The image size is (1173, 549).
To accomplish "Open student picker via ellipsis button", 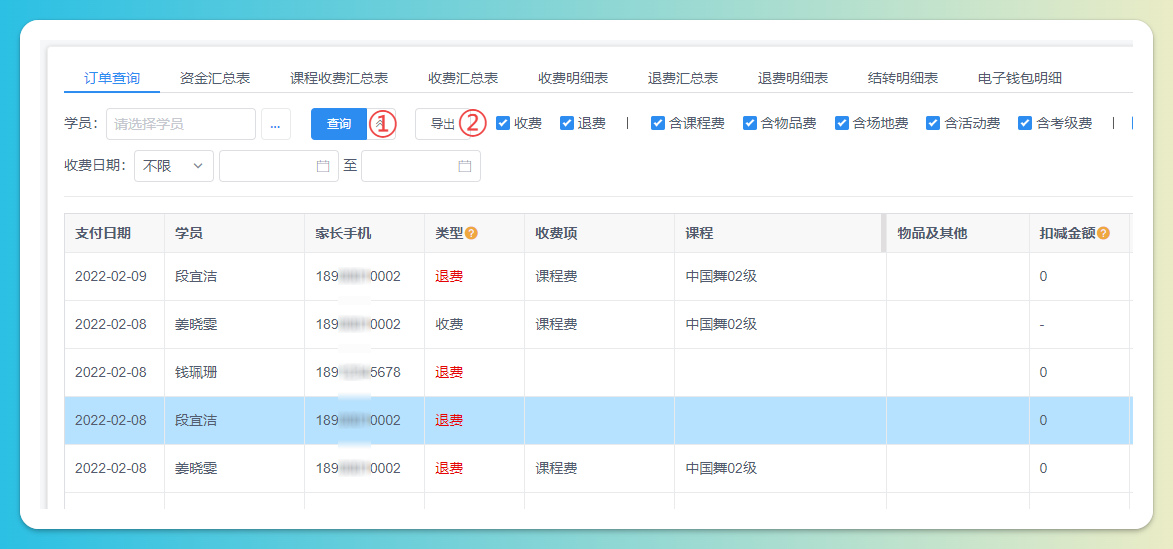I will coord(275,124).
